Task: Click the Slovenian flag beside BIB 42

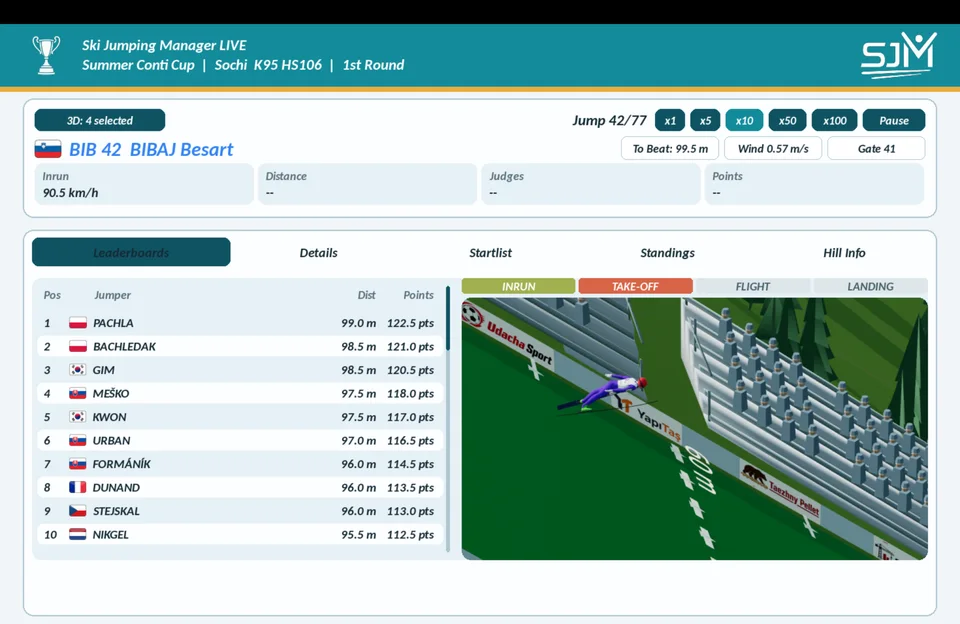Action: tap(48, 149)
